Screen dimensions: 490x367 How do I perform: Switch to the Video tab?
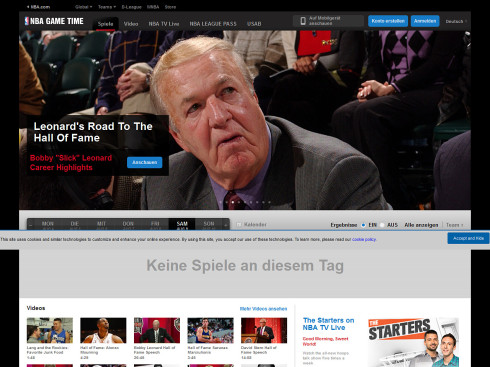131,24
